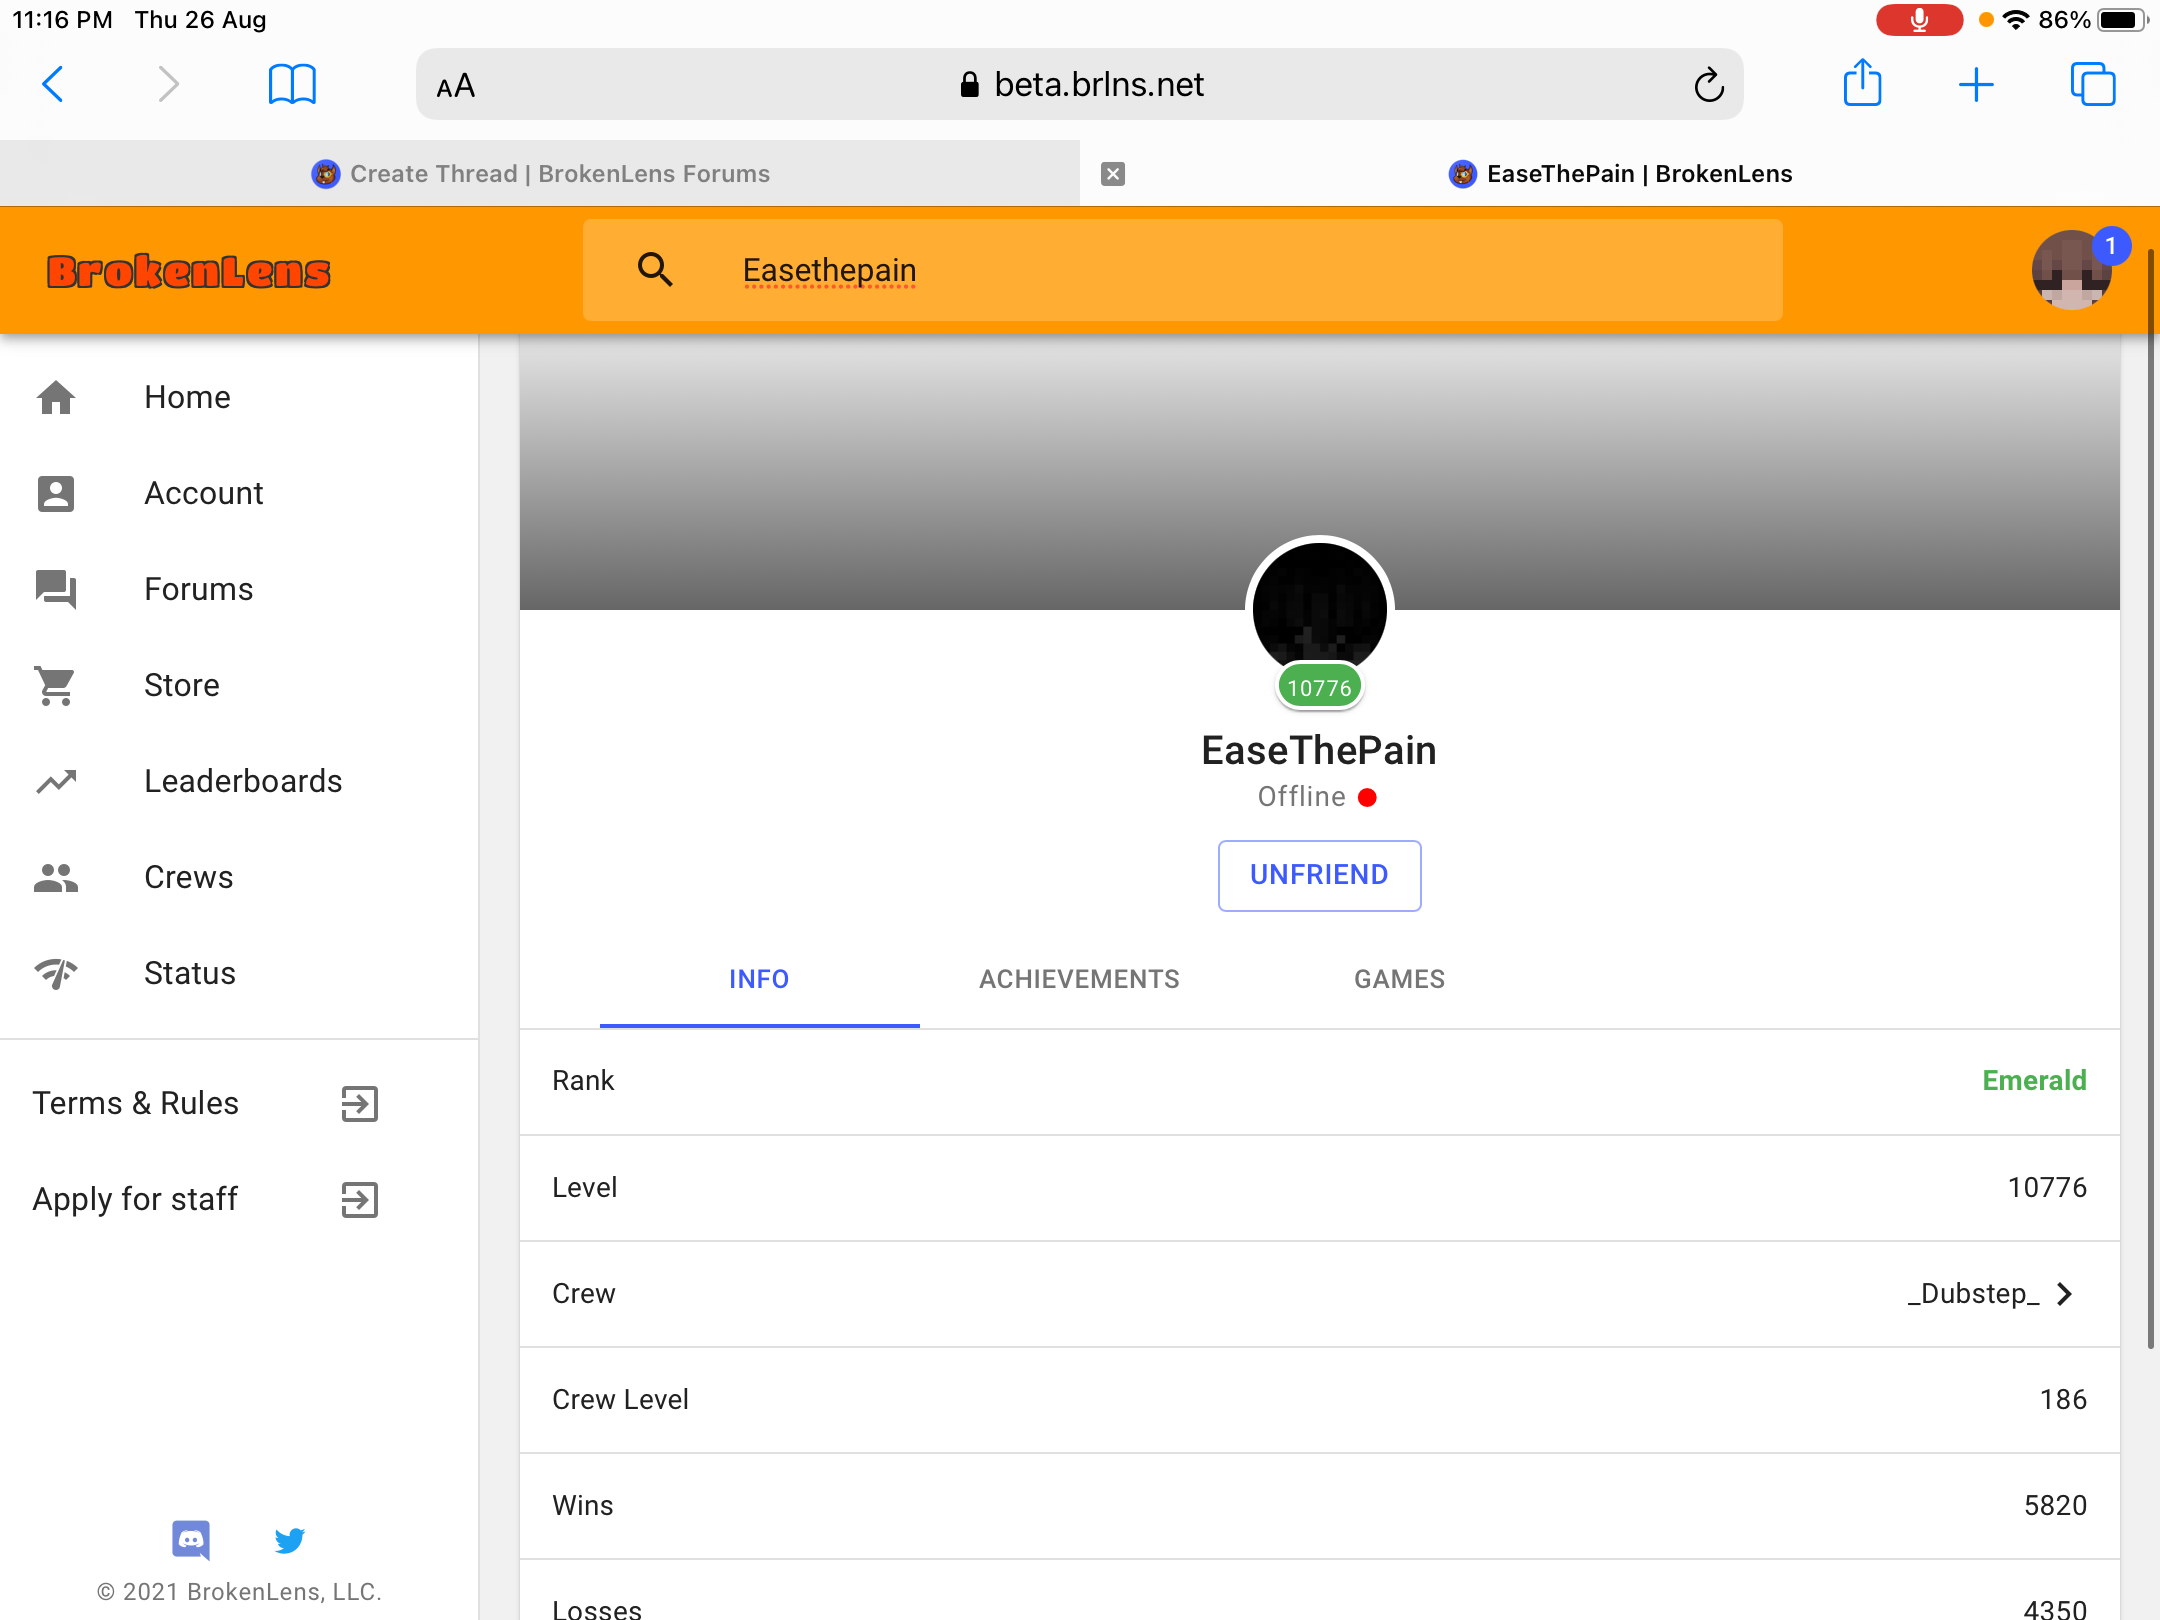2160x1620 pixels.
Task: Switch to the Achievements tab
Action: 1079,979
